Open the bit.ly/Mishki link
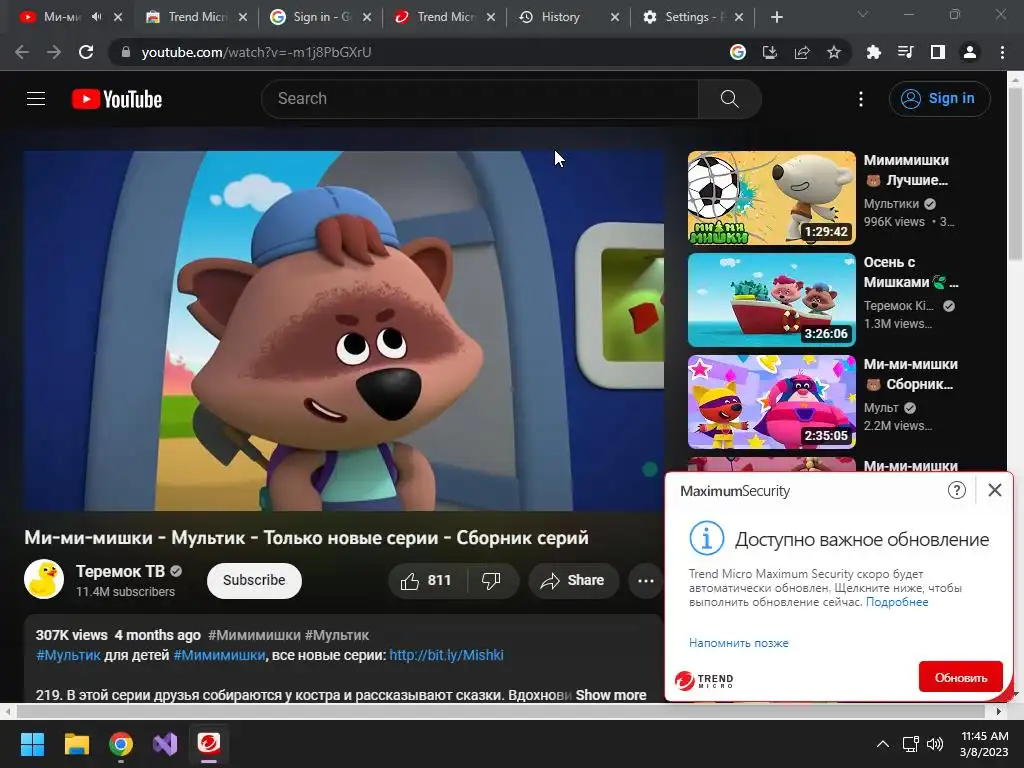This screenshot has width=1024, height=768. coord(446,655)
